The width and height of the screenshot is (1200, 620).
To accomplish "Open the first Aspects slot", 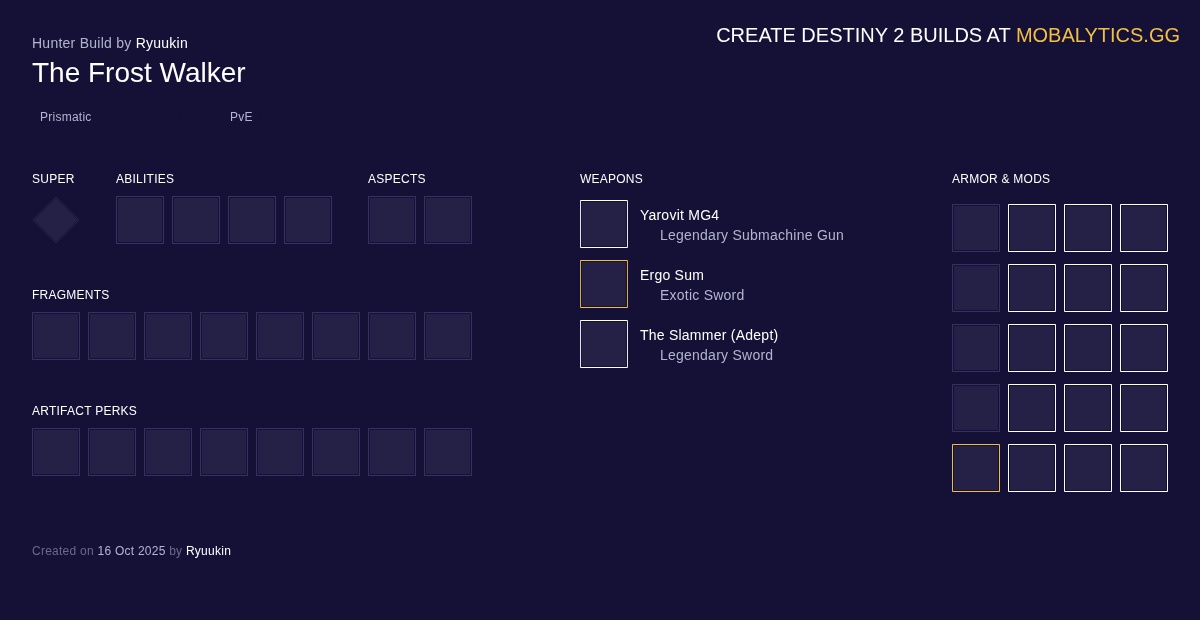I will pyautogui.click(x=392, y=220).
